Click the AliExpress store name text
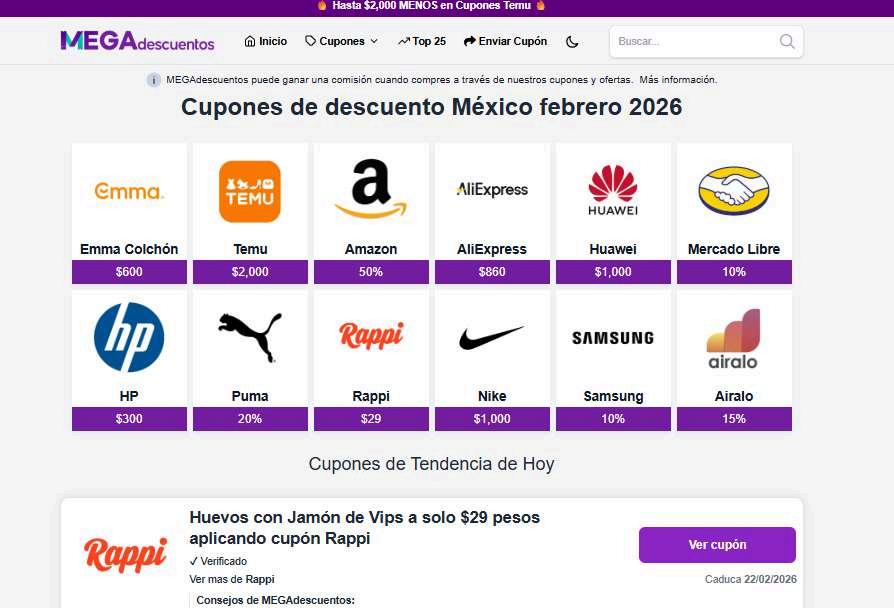Screen dimensions: 894x608 (492, 249)
